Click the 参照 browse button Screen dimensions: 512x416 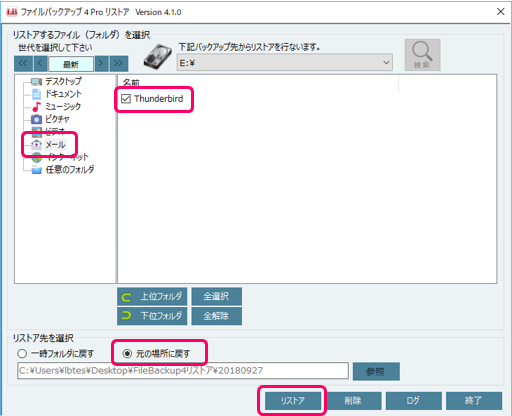click(376, 371)
